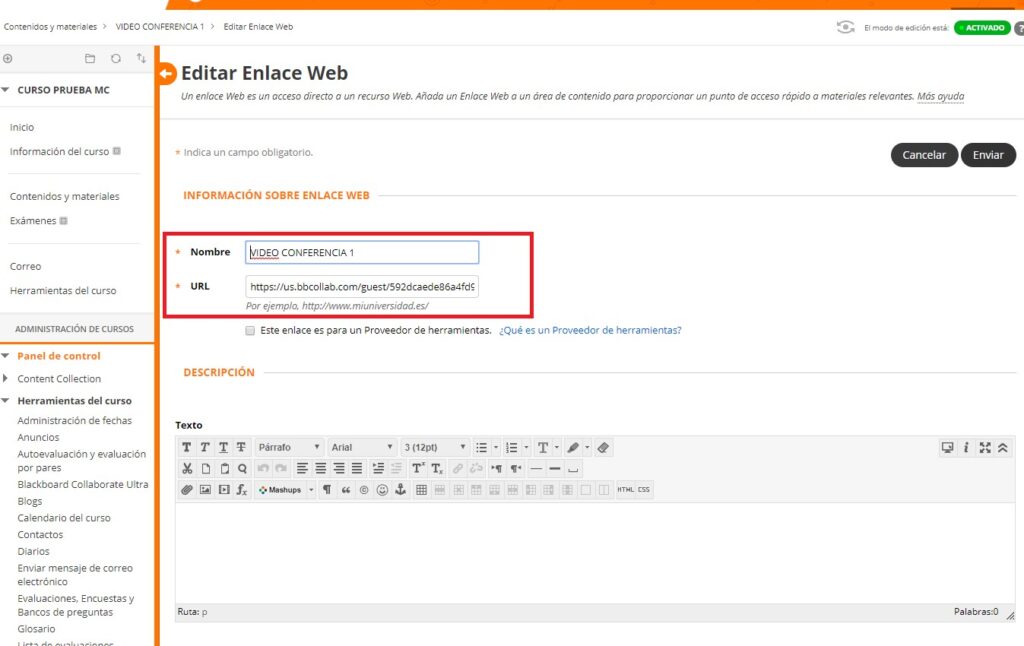Toggle edit mode ACTIVADO switch
Image resolution: width=1024 pixels, height=646 pixels.
981,28
